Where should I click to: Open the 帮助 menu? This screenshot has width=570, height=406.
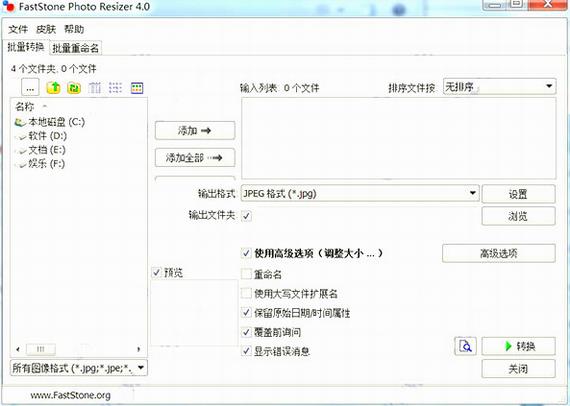[x=74, y=29]
